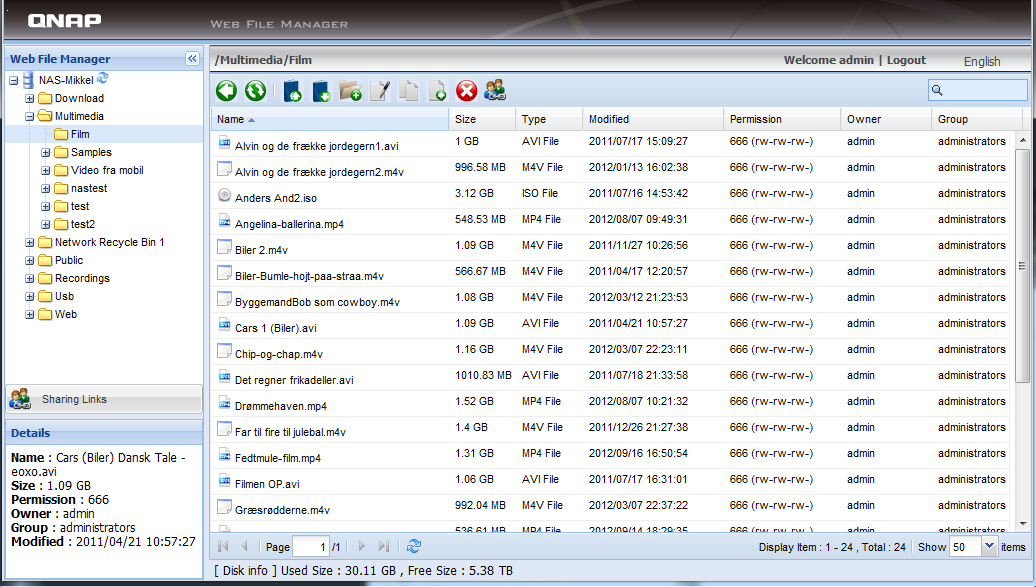The width and height of the screenshot is (1036, 587).
Task: Open the Show items per page dropdown
Action: point(989,546)
